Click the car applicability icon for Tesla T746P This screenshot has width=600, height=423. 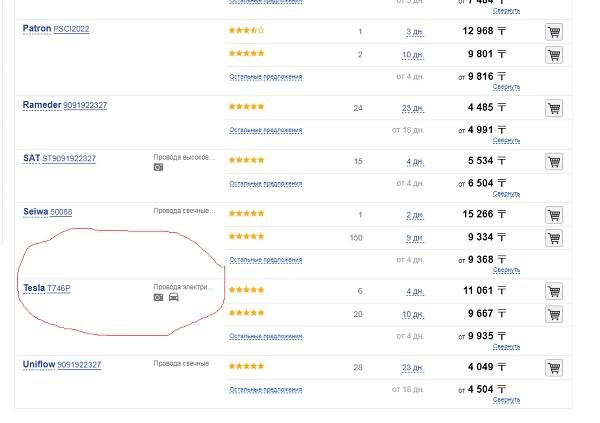(174, 298)
